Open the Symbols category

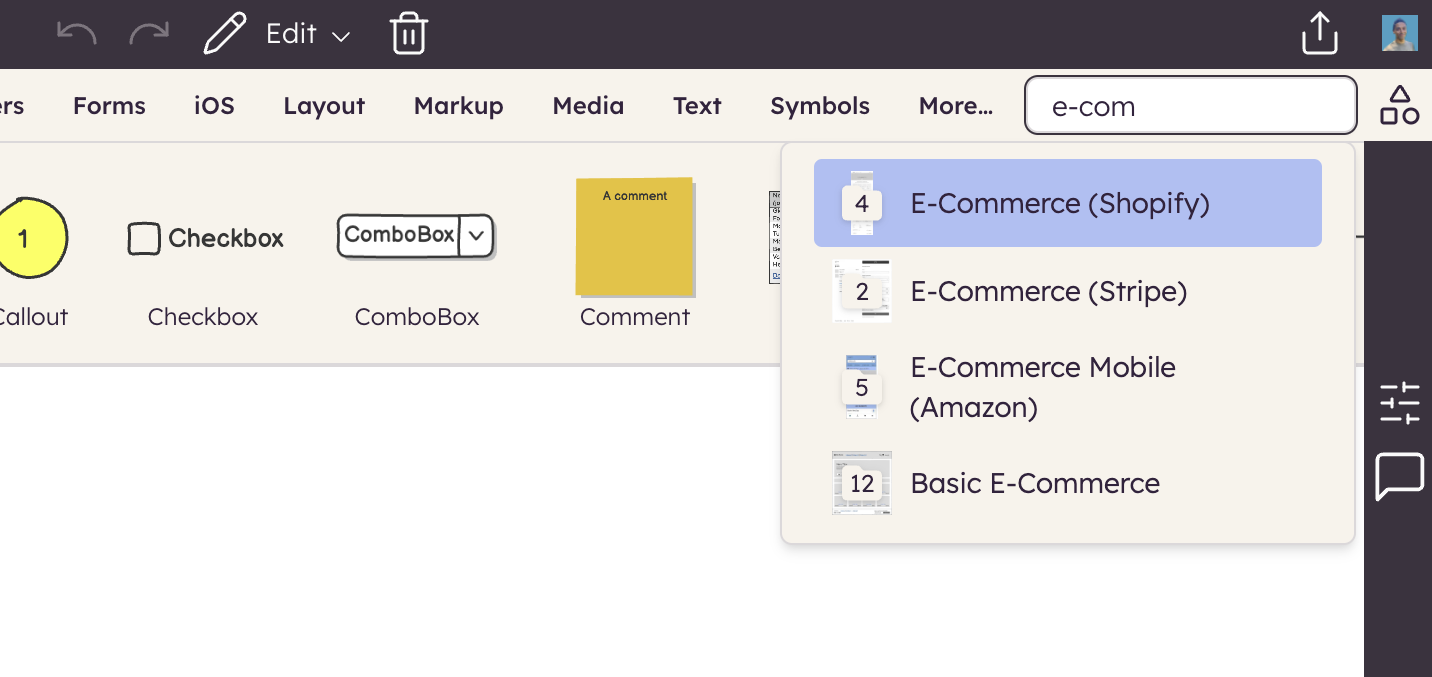click(x=819, y=106)
